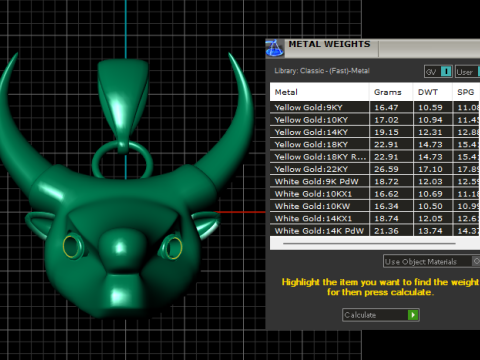This screenshot has width=480, height=360.
Task: Select the Yellow Gold:18KY row
Action: (x=375, y=144)
